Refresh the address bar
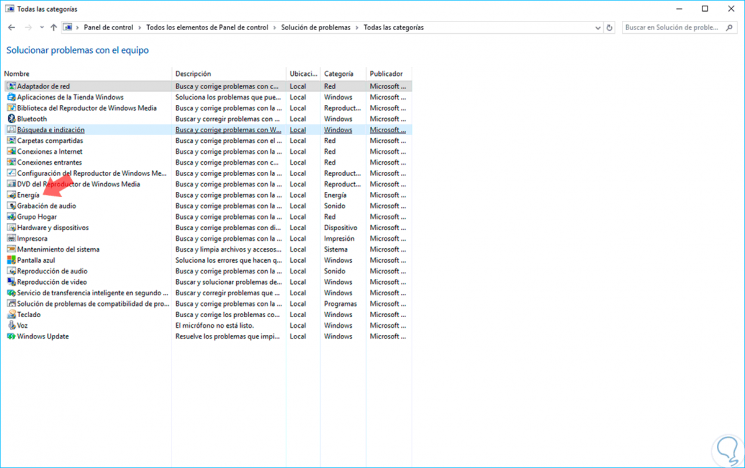 (610, 28)
